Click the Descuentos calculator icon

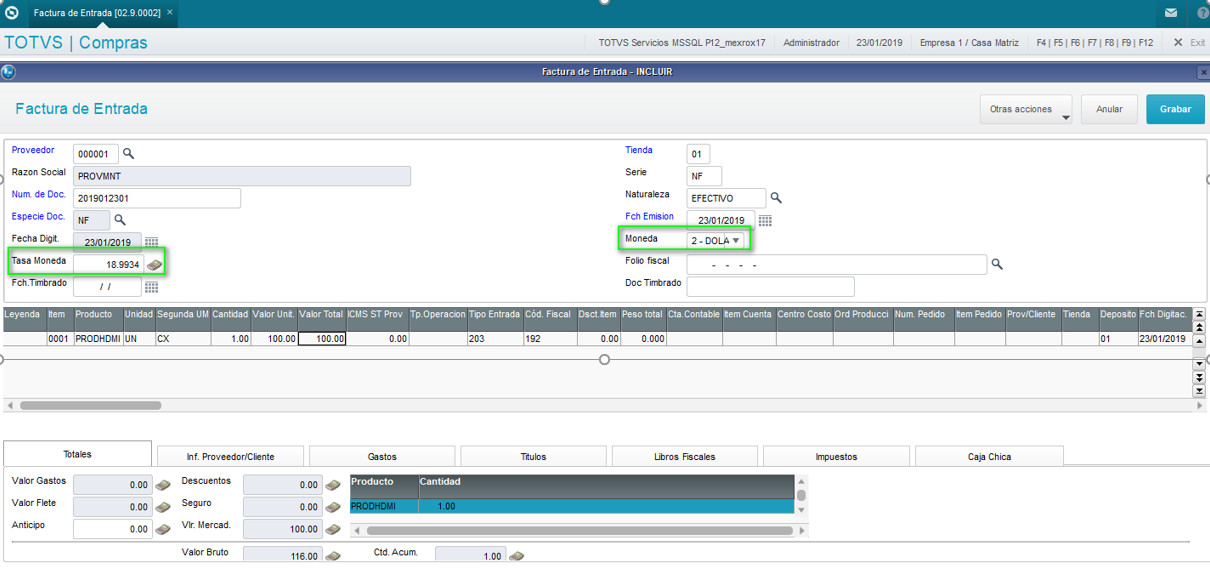pos(333,485)
